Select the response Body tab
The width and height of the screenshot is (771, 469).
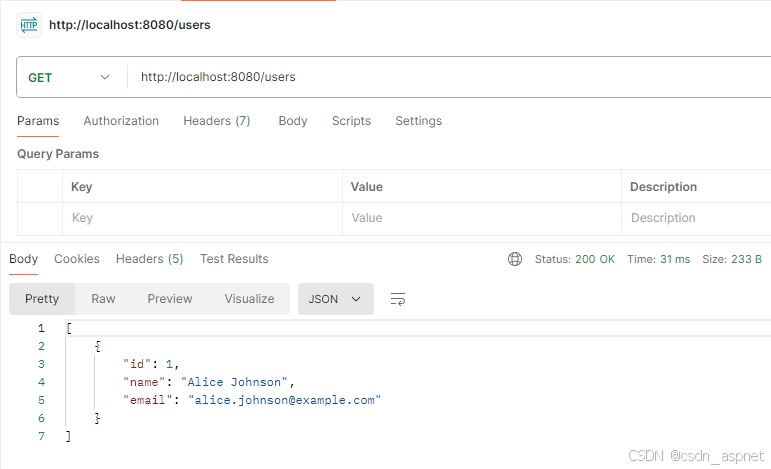[24, 259]
